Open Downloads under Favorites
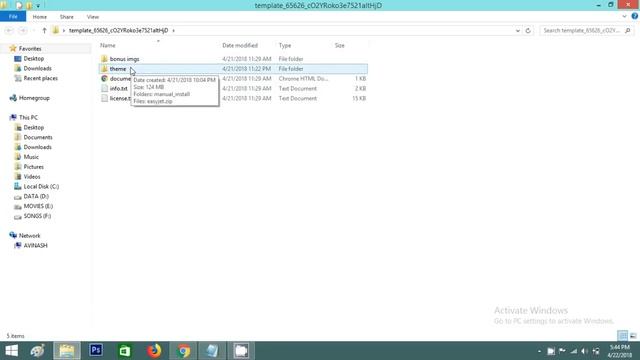 click(37, 69)
